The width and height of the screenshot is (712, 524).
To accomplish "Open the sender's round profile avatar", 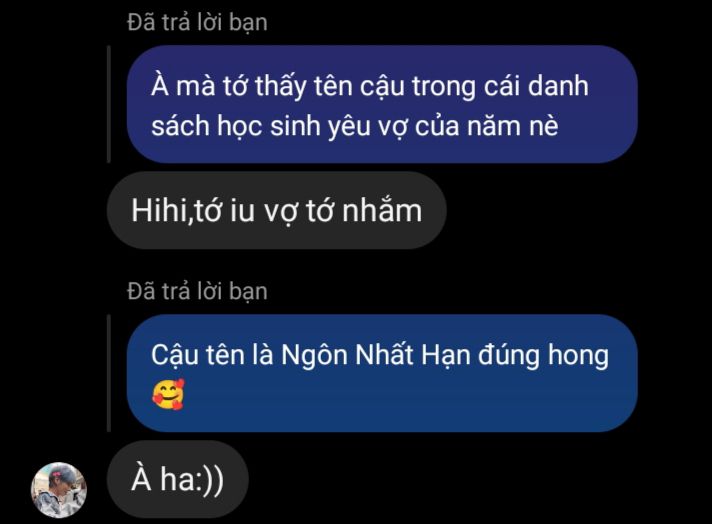I will coord(59,490).
